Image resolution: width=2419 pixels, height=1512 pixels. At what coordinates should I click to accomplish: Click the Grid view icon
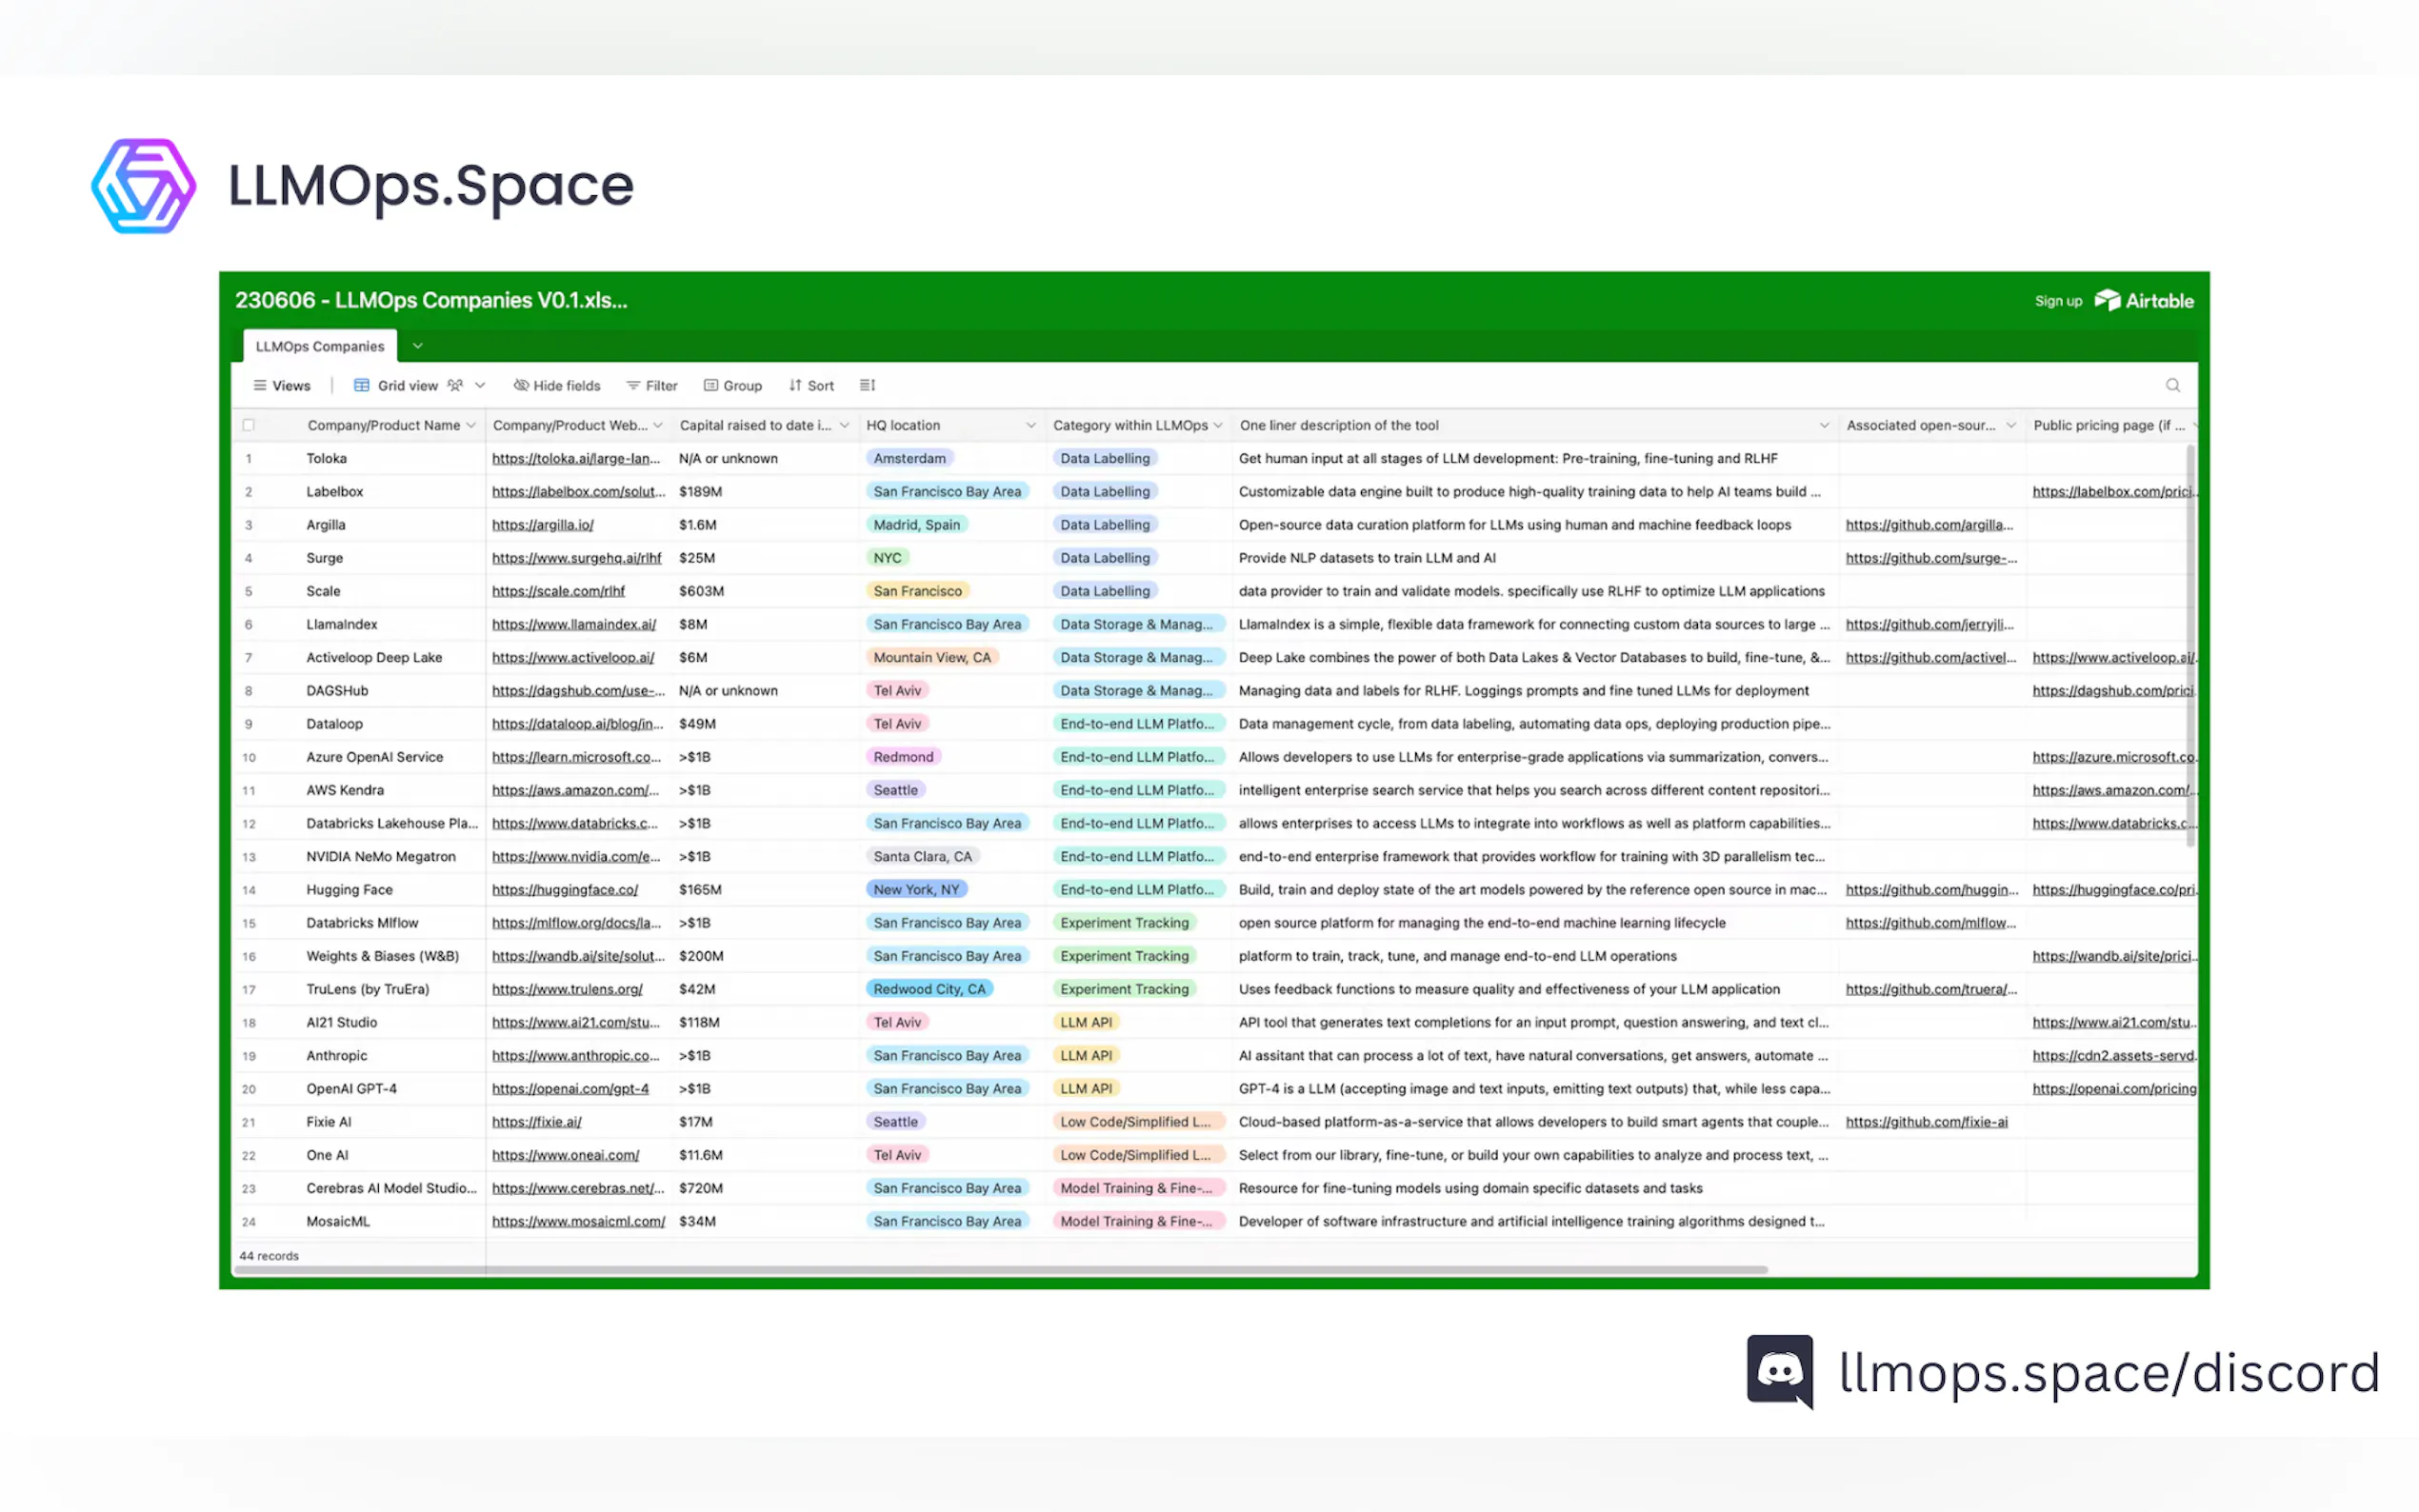point(362,385)
